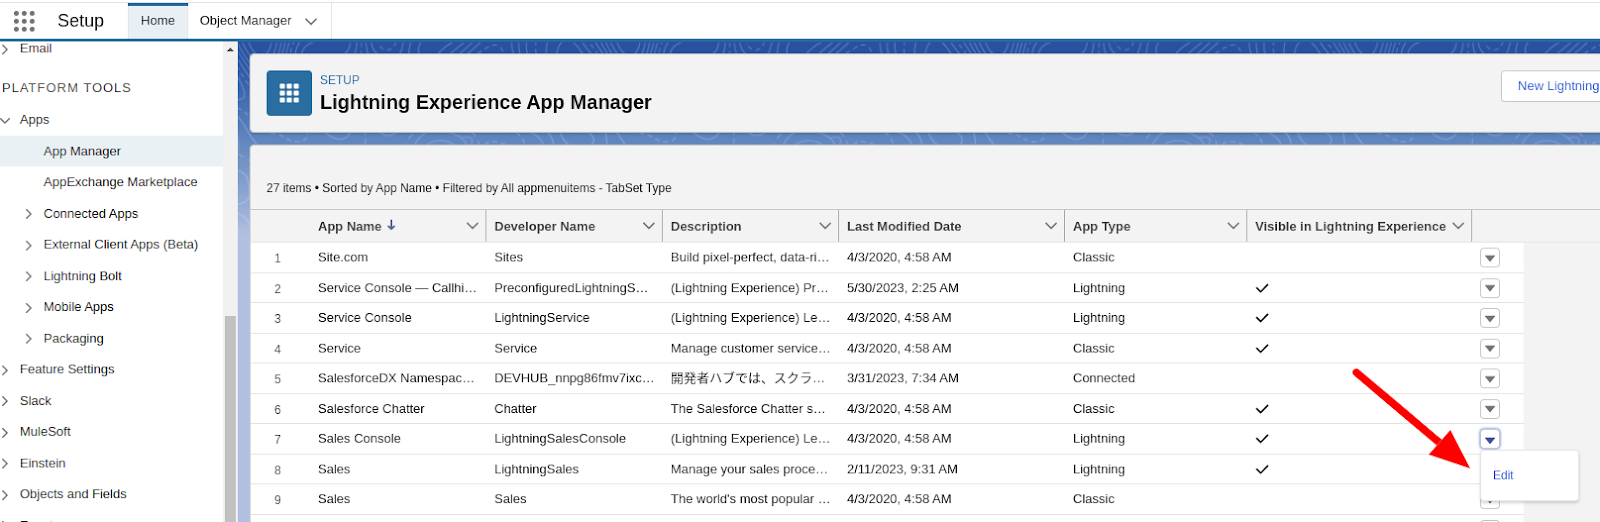Open row actions menu for Site.com
The height and width of the screenshot is (522, 1600).
click(x=1490, y=258)
